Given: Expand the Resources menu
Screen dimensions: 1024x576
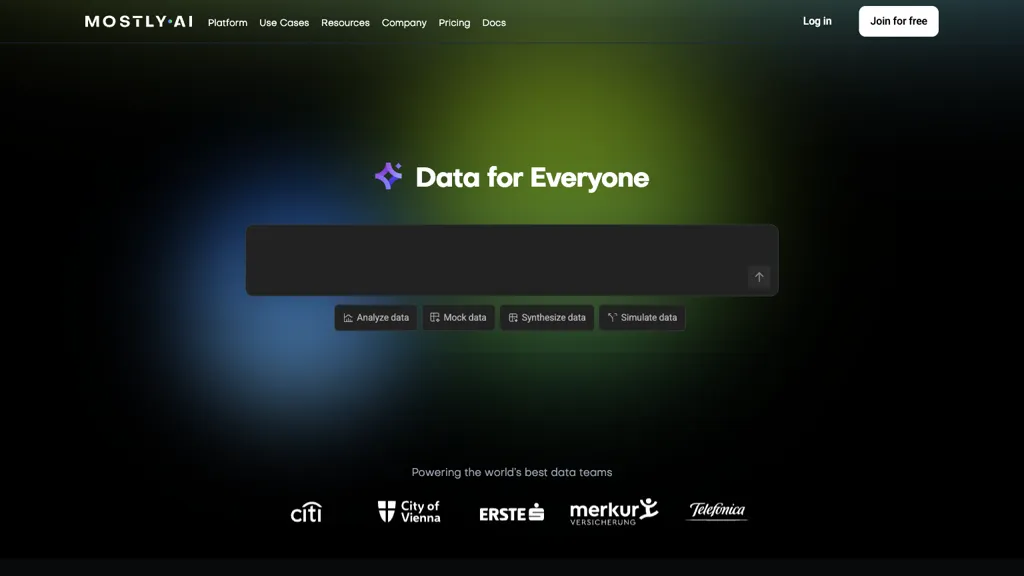Looking at the screenshot, I should coord(345,22).
